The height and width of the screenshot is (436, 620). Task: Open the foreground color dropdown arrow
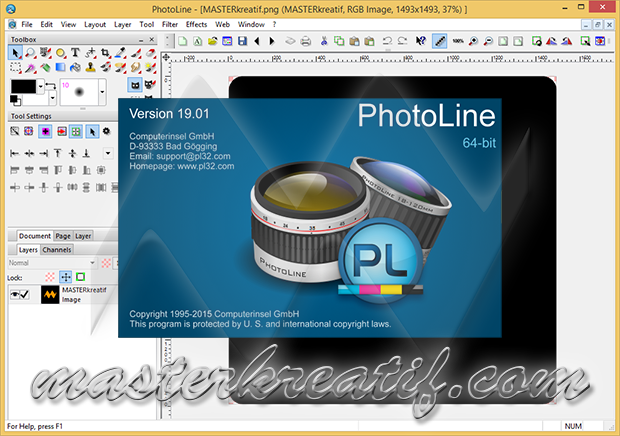(x=40, y=87)
